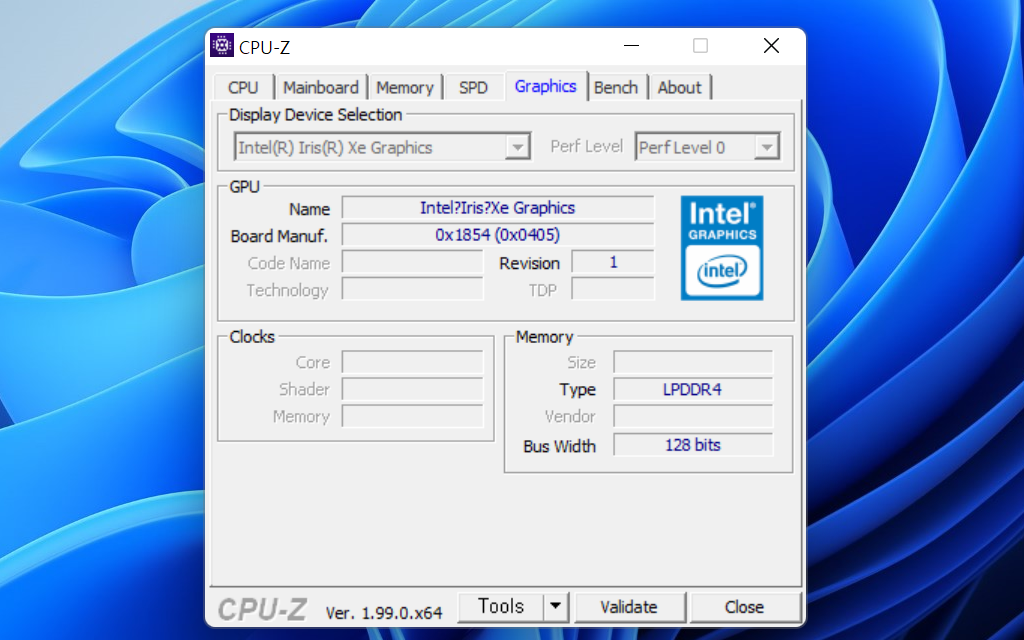Image resolution: width=1024 pixels, height=640 pixels.
Task: Go to the SPD tab
Action: (473, 88)
